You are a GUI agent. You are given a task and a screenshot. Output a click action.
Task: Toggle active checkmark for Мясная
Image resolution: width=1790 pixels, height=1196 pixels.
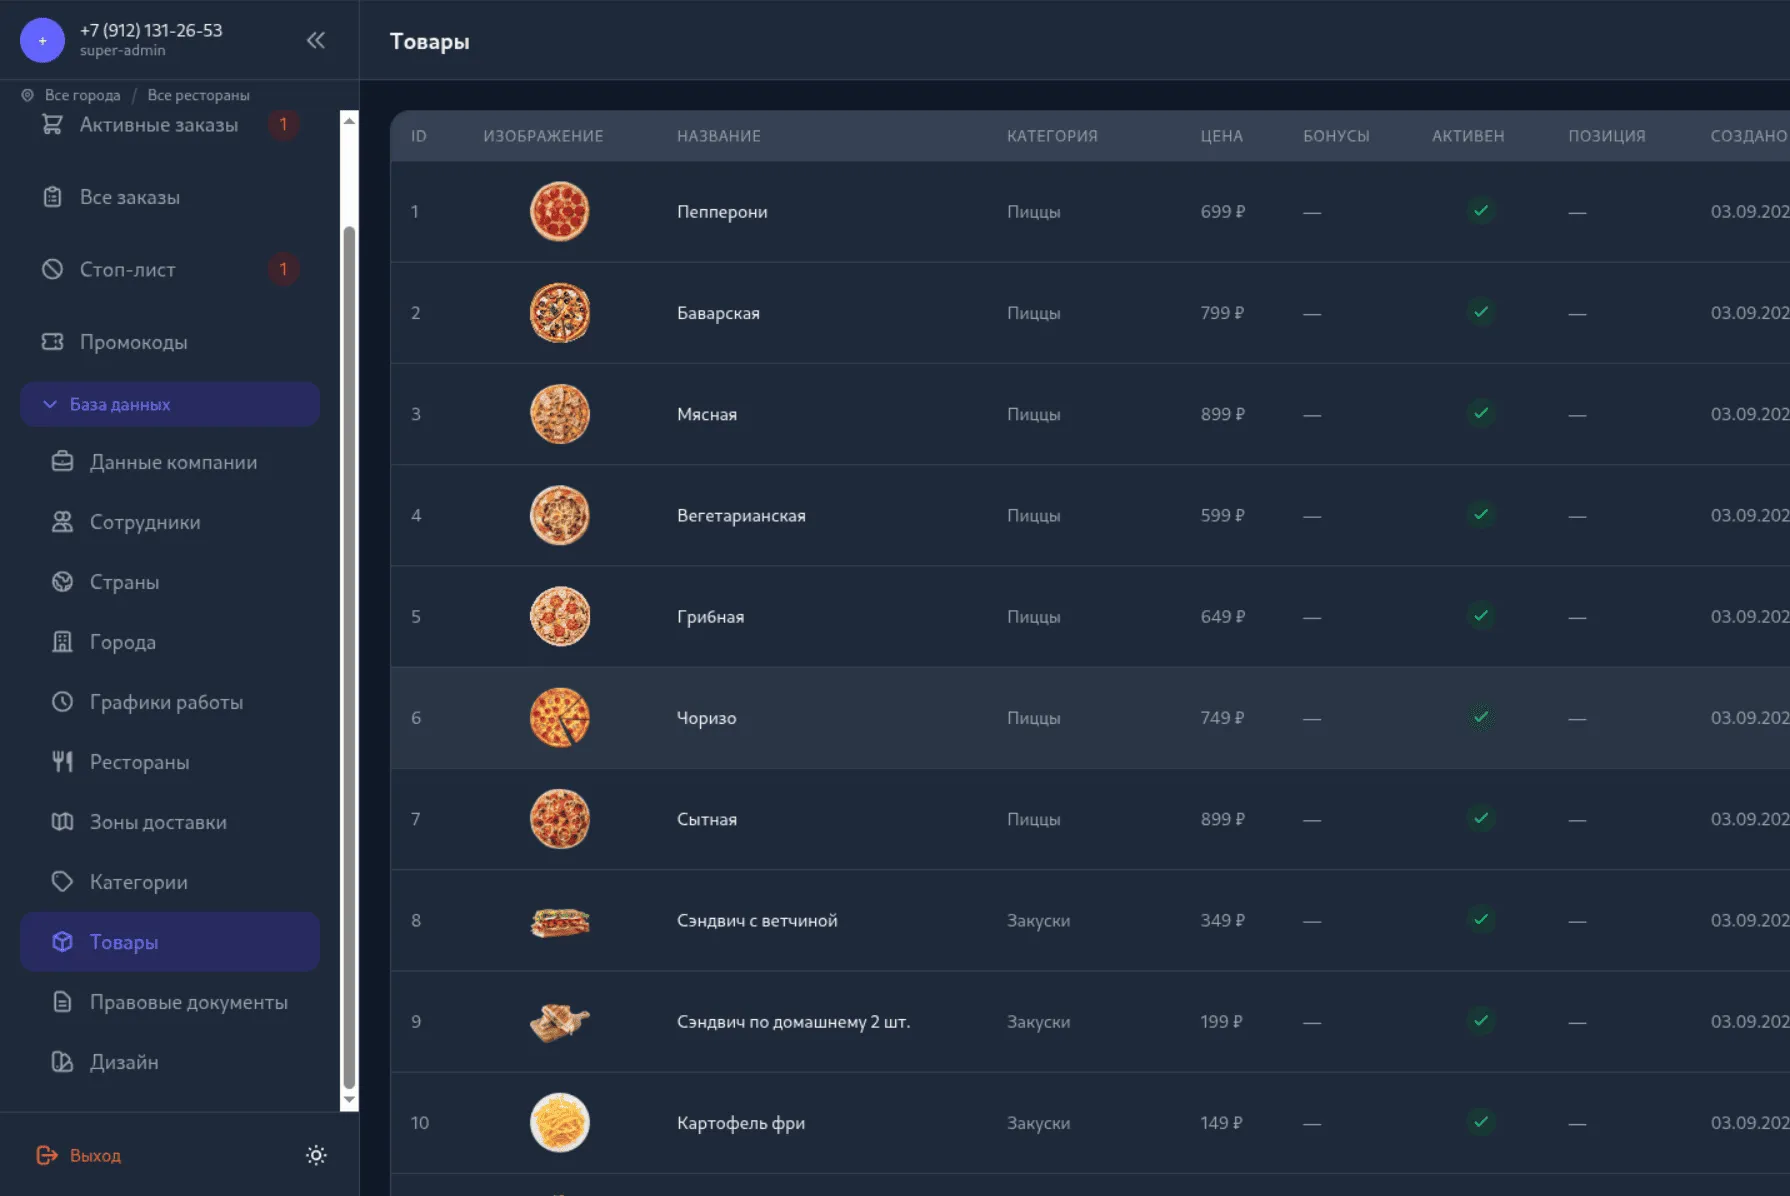tap(1481, 413)
